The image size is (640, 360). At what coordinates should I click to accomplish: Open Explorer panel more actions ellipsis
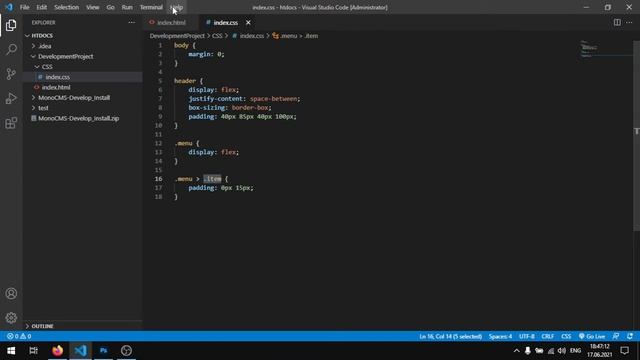(131, 22)
